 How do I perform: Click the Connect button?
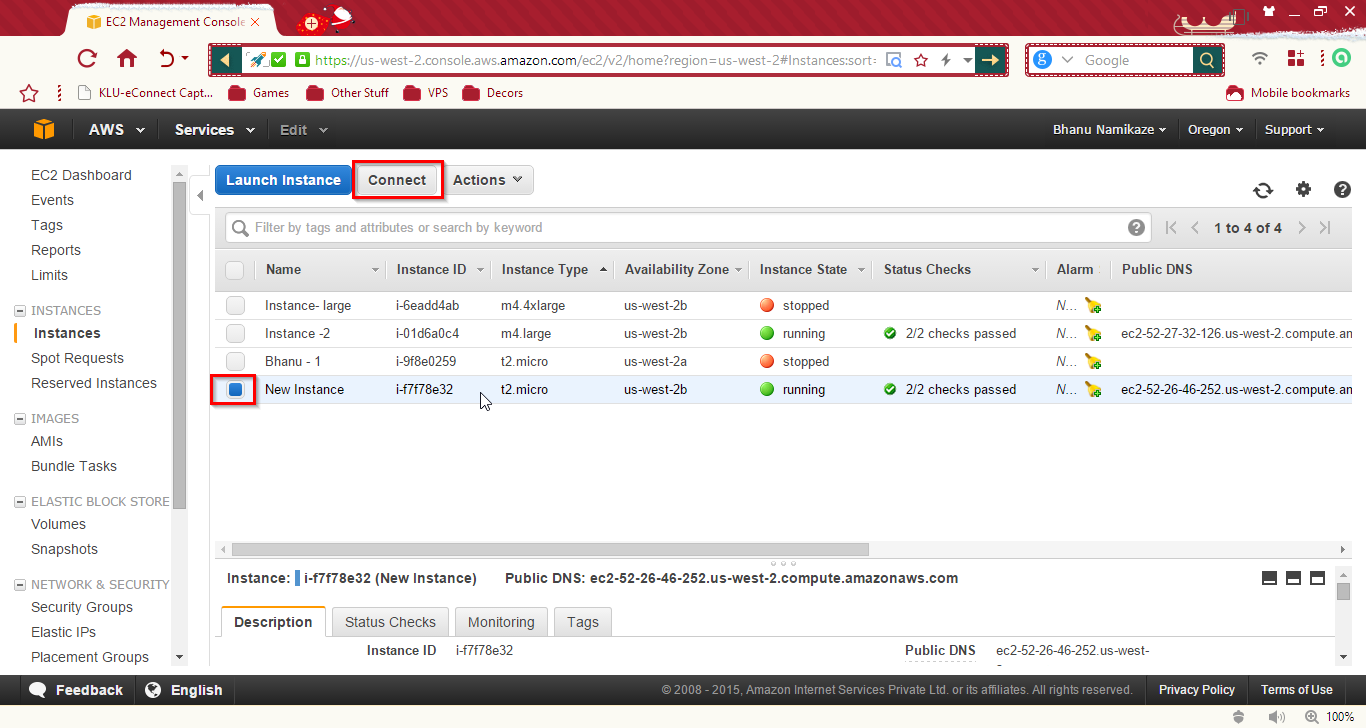(397, 180)
